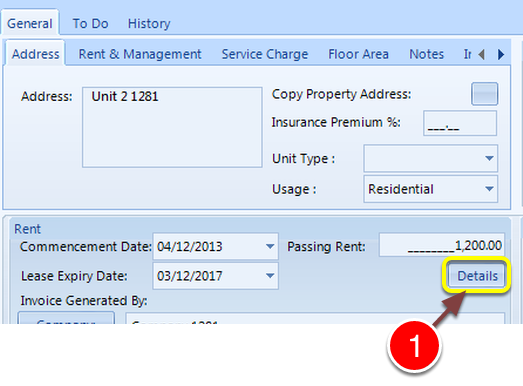Screen dimensions: 523x386
Task: Toggle the Copy Property Address checkbox
Action: tap(484, 94)
